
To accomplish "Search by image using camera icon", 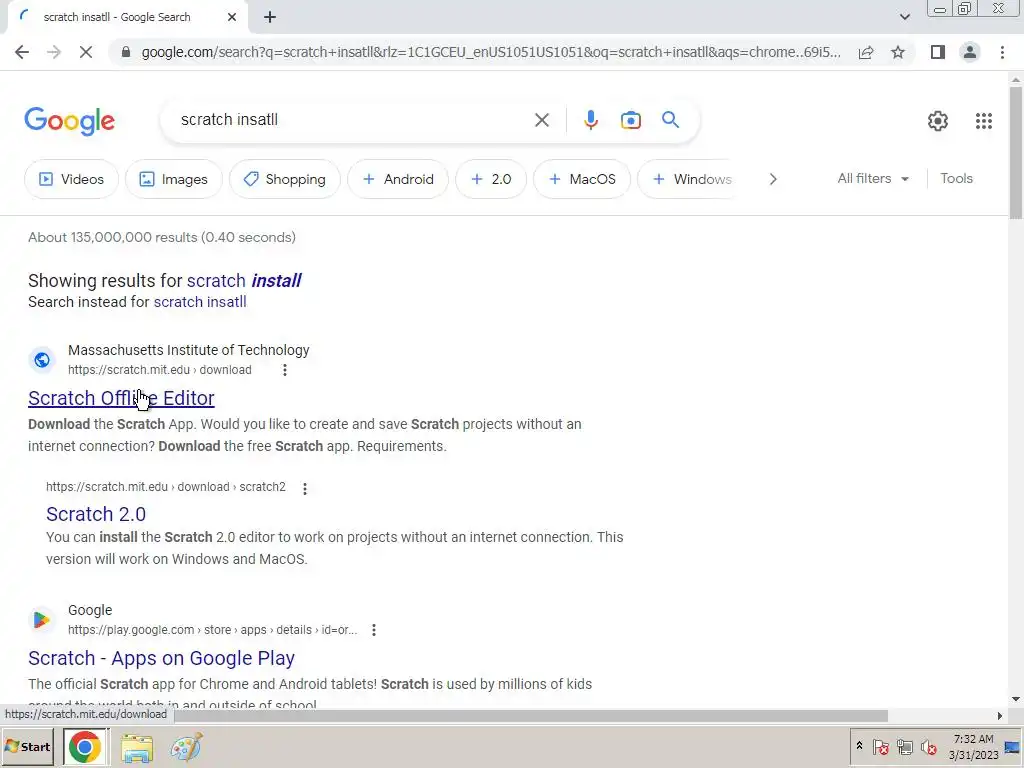I will tap(630, 120).
